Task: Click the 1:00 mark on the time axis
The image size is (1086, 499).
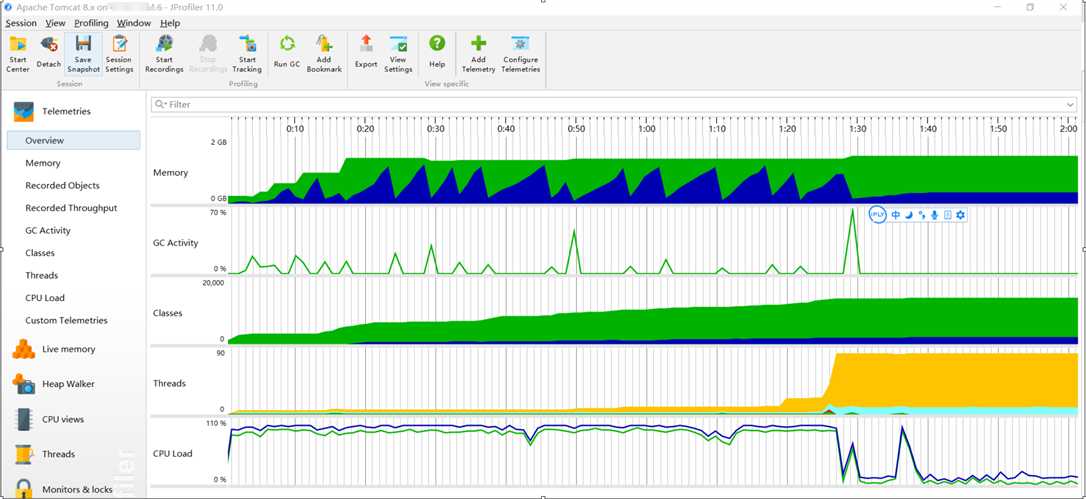Action: (x=647, y=129)
